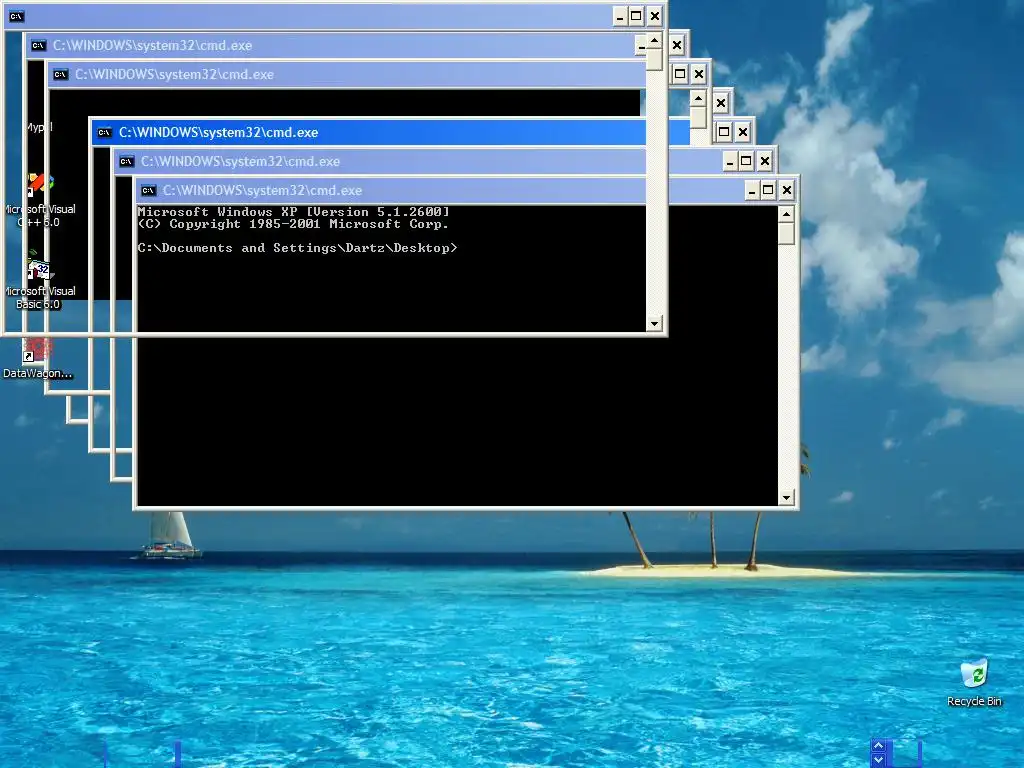1024x768 pixels.
Task: Click title bar icon of cmd window behind prompt window
Action: (127, 161)
